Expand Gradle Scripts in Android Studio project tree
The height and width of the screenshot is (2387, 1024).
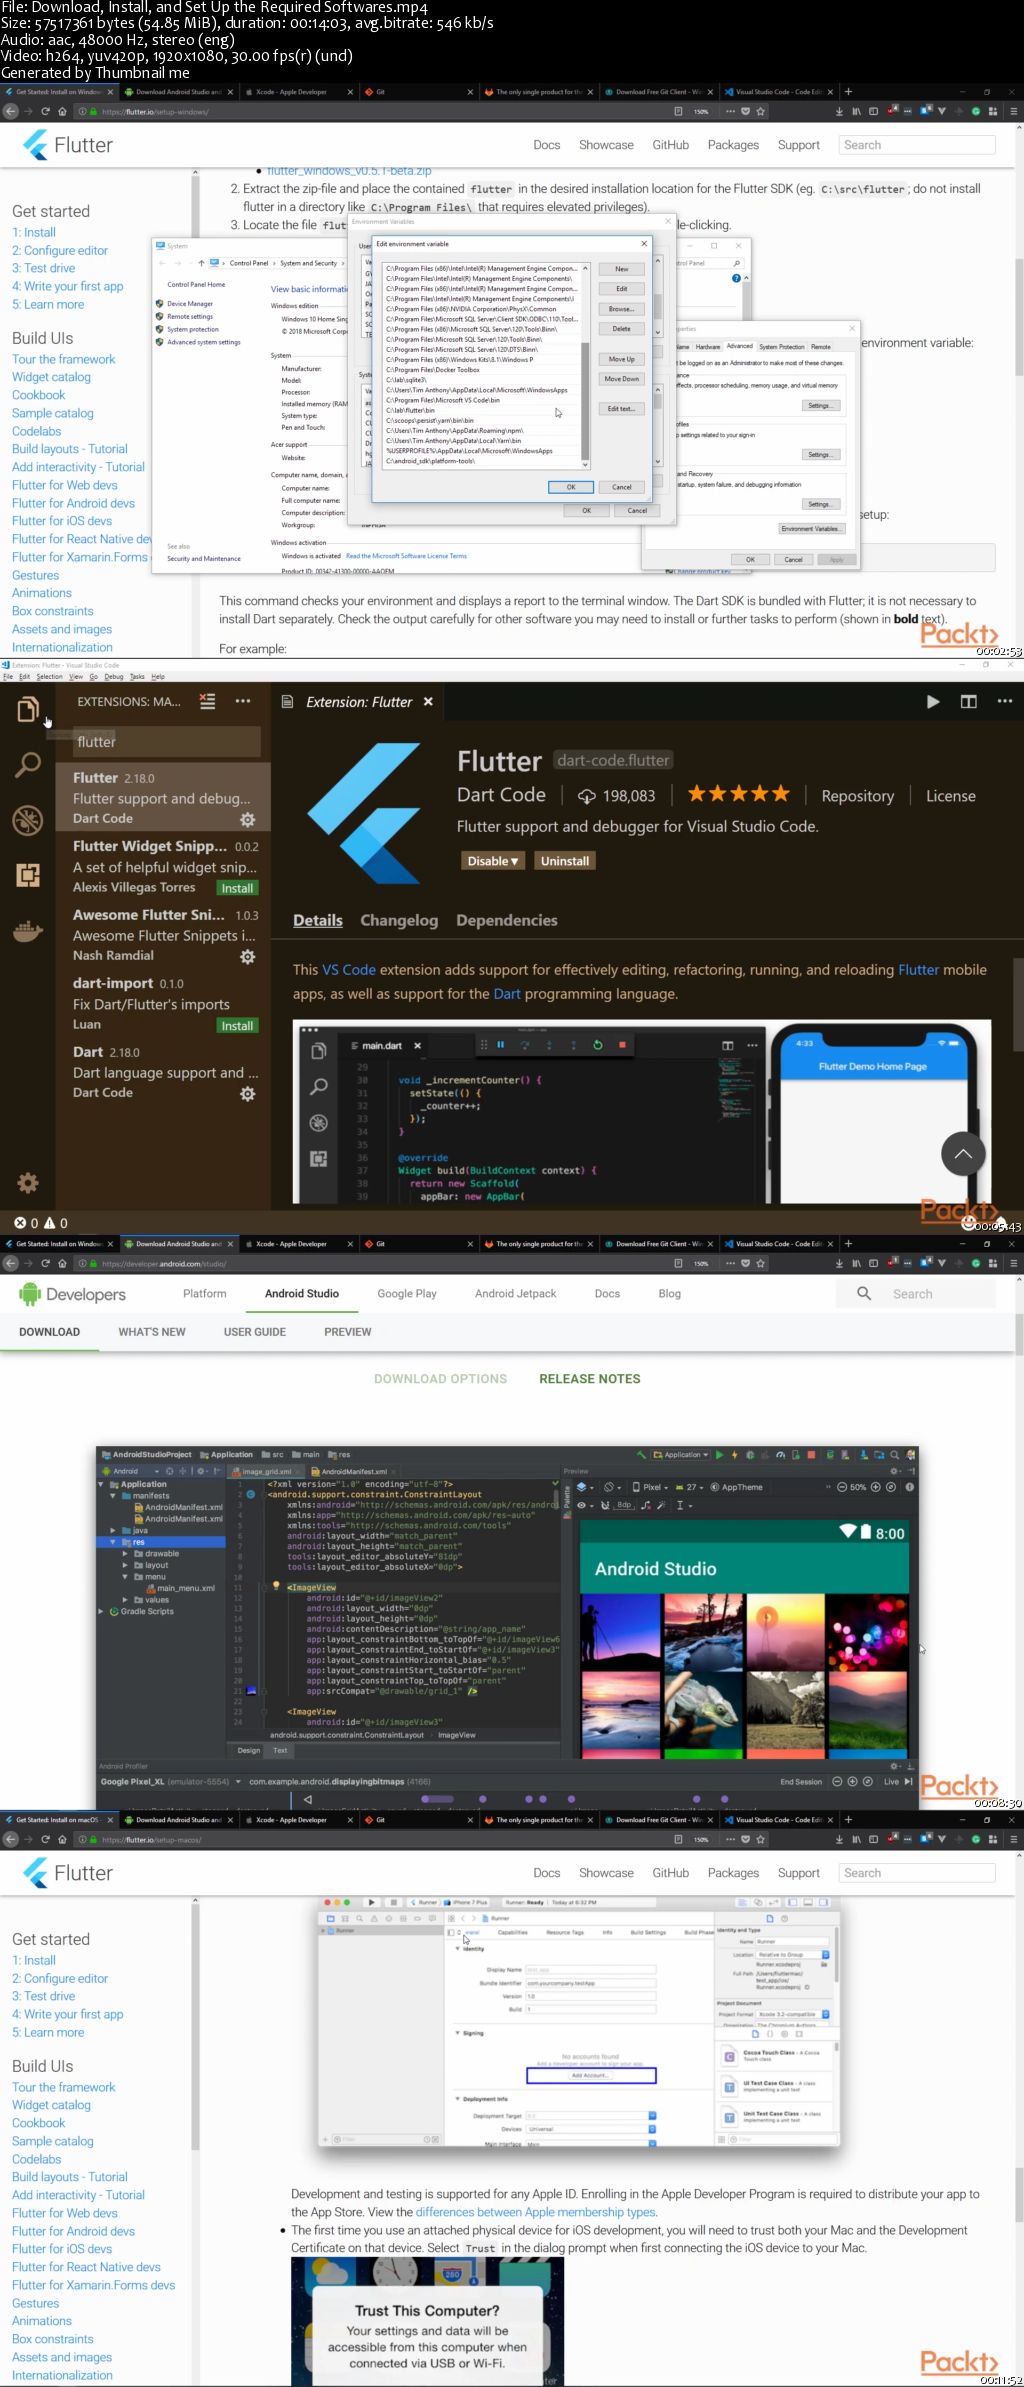(x=101, y=1611)
